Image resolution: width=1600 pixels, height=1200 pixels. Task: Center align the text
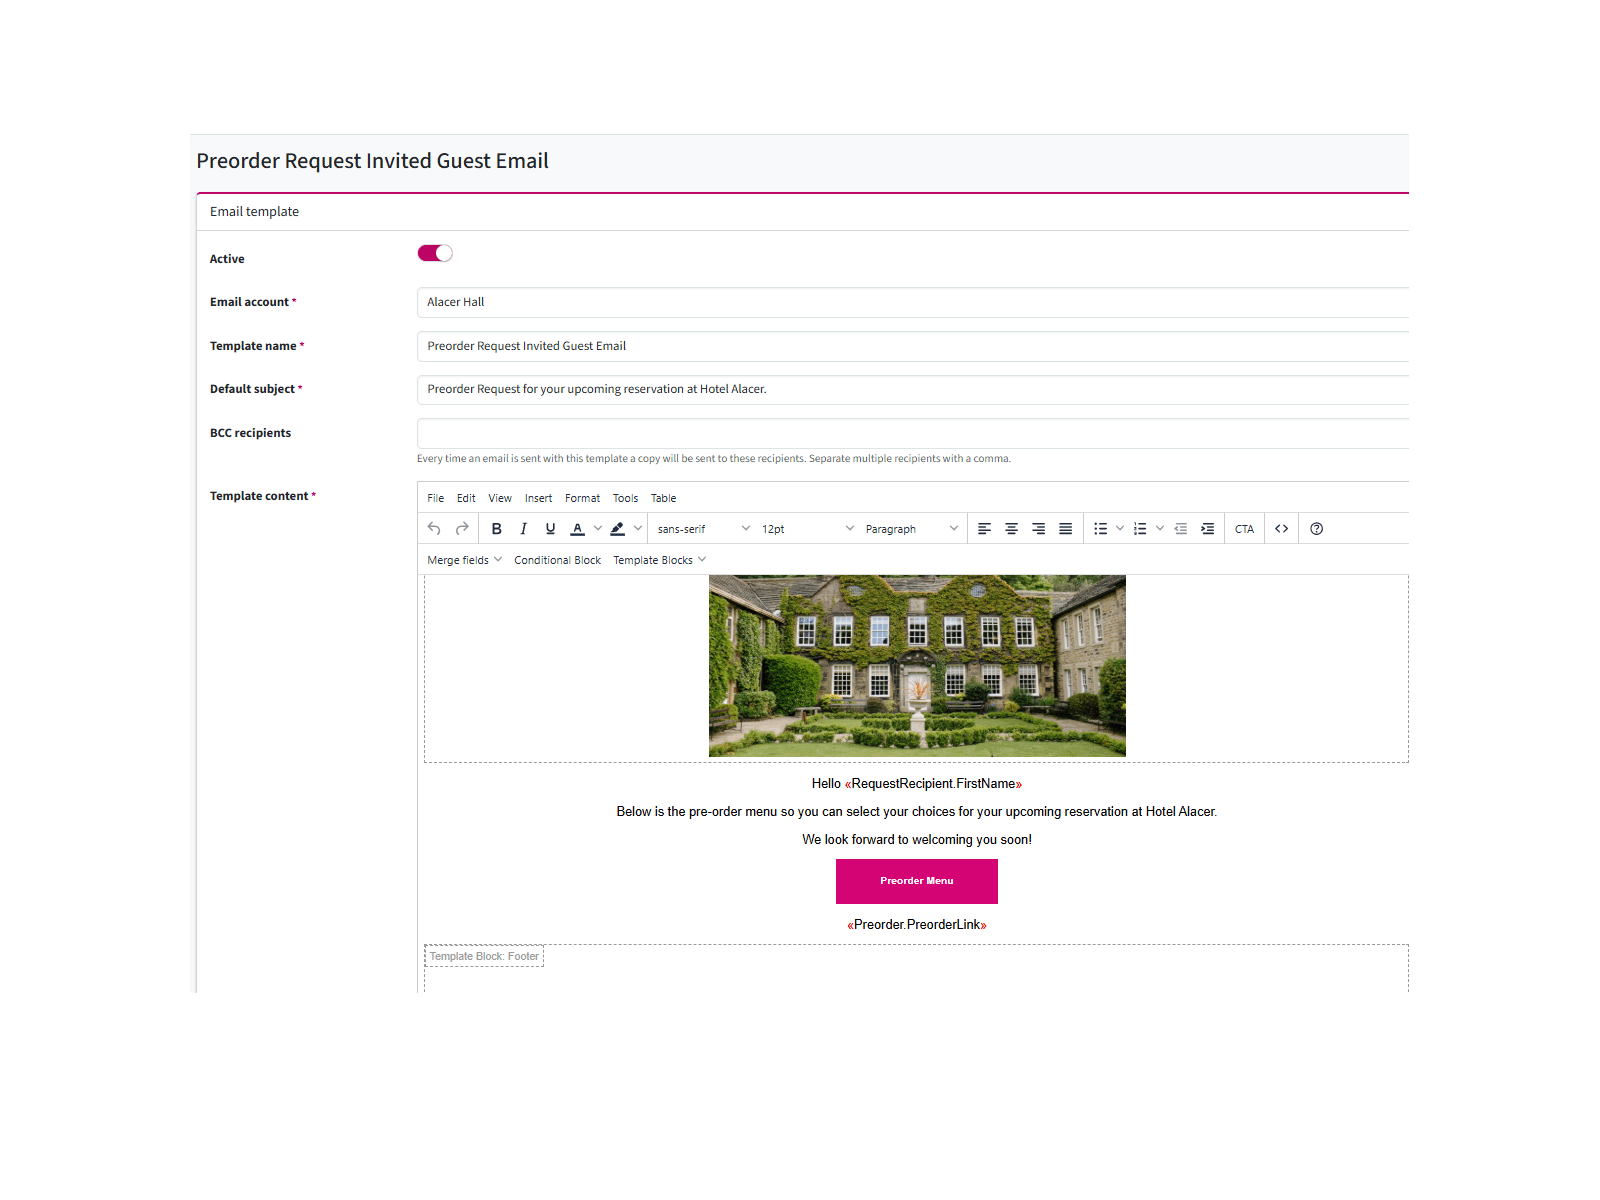1011,529
